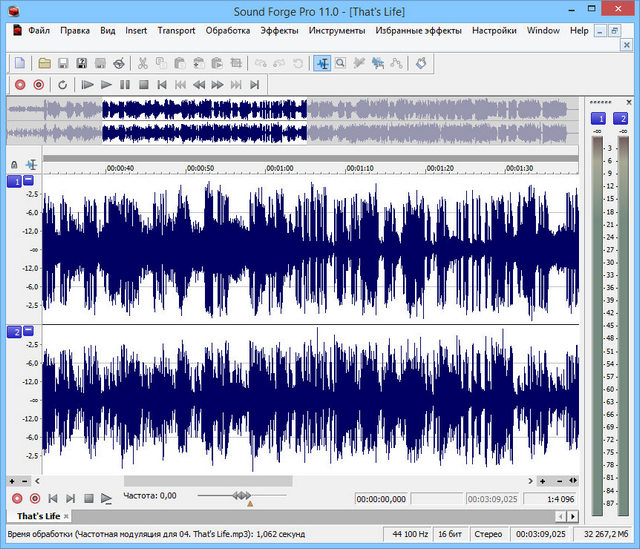Click the Stop button in transport toolbar
The image size is (640, 549).
pos(144,85)
